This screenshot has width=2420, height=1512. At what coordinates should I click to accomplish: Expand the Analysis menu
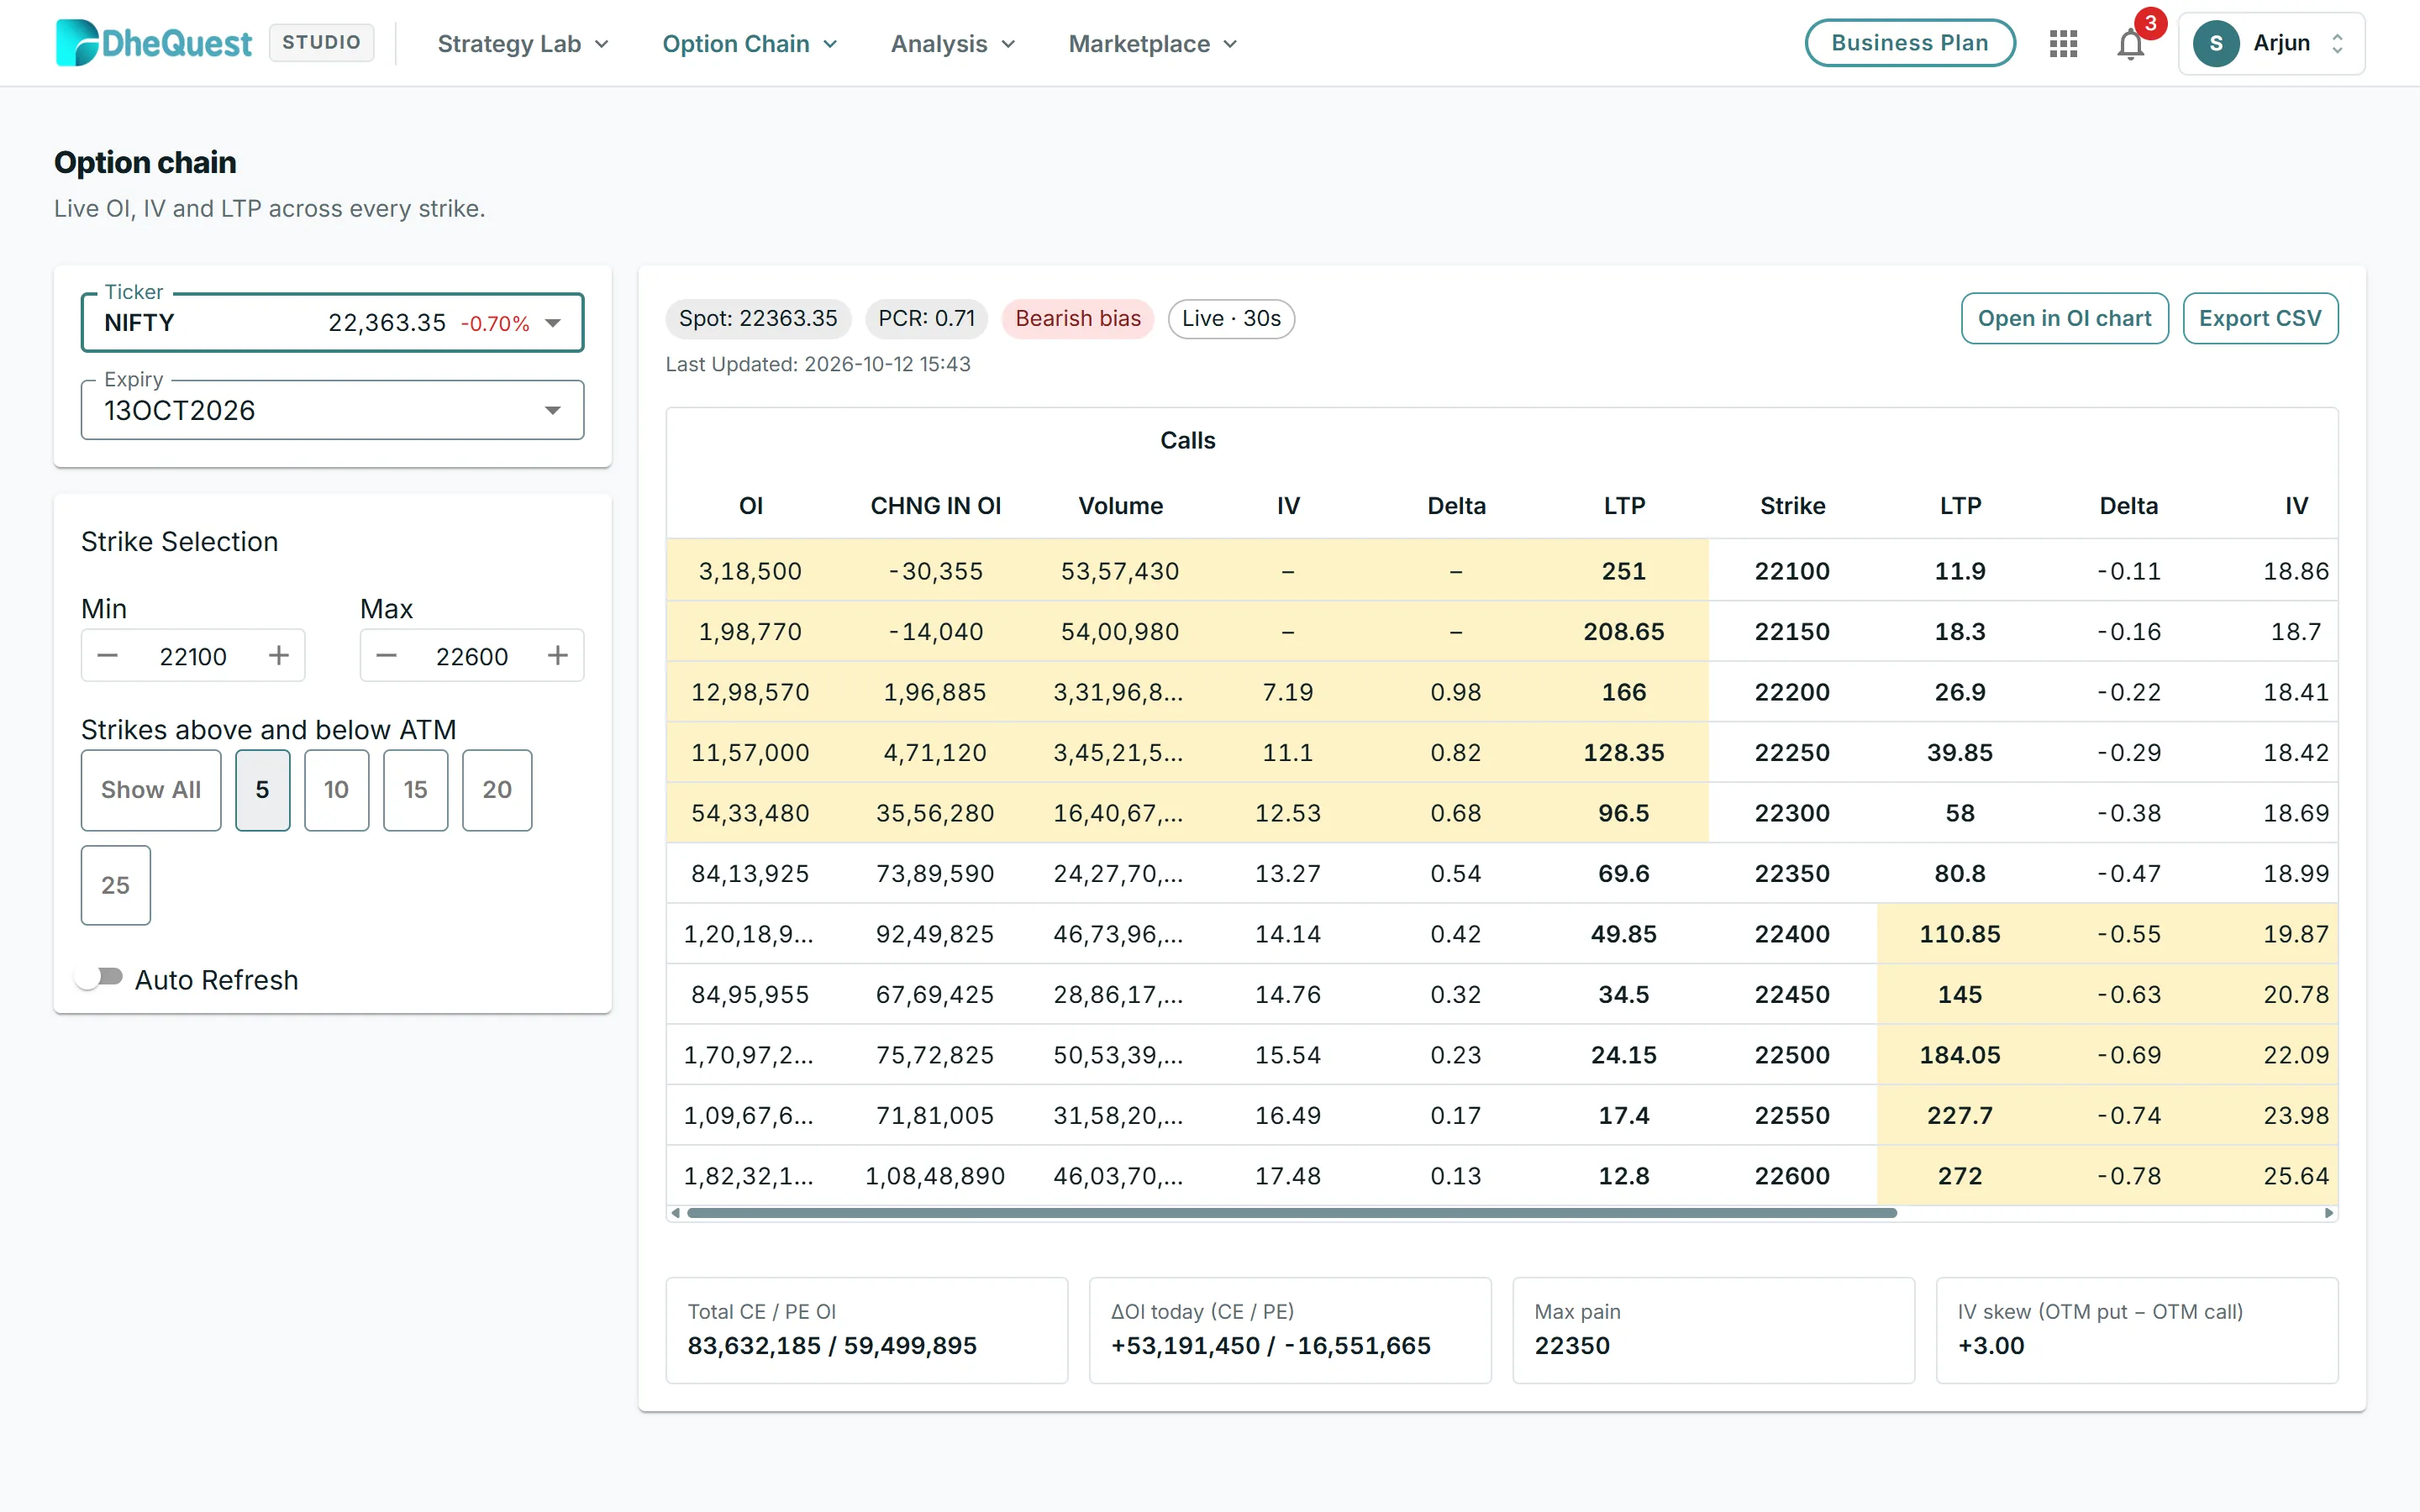point(953,44)
